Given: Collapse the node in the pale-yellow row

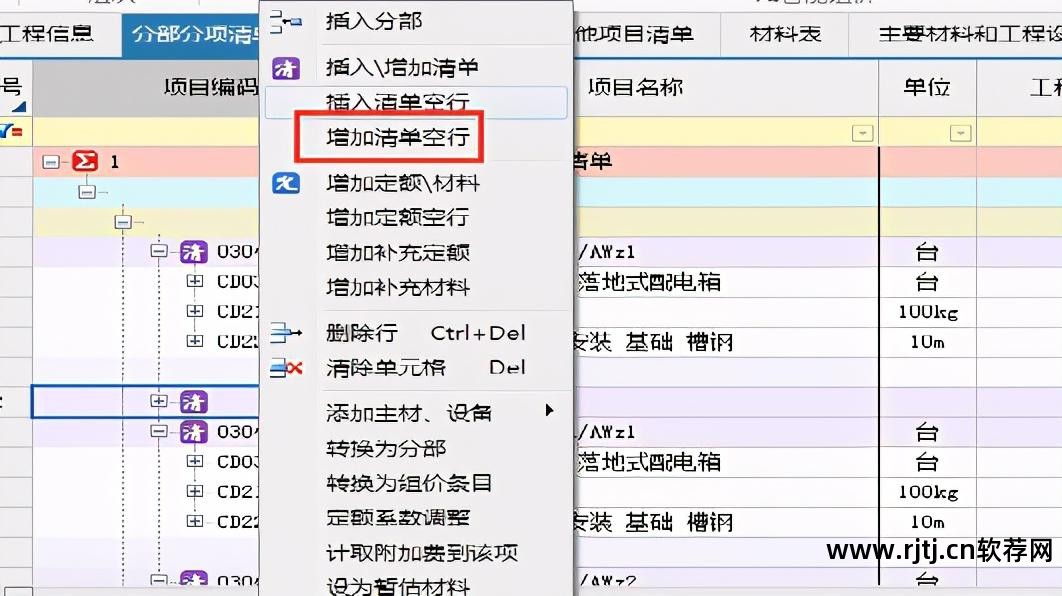Looking at the screenshot, I should pos(123,221).
